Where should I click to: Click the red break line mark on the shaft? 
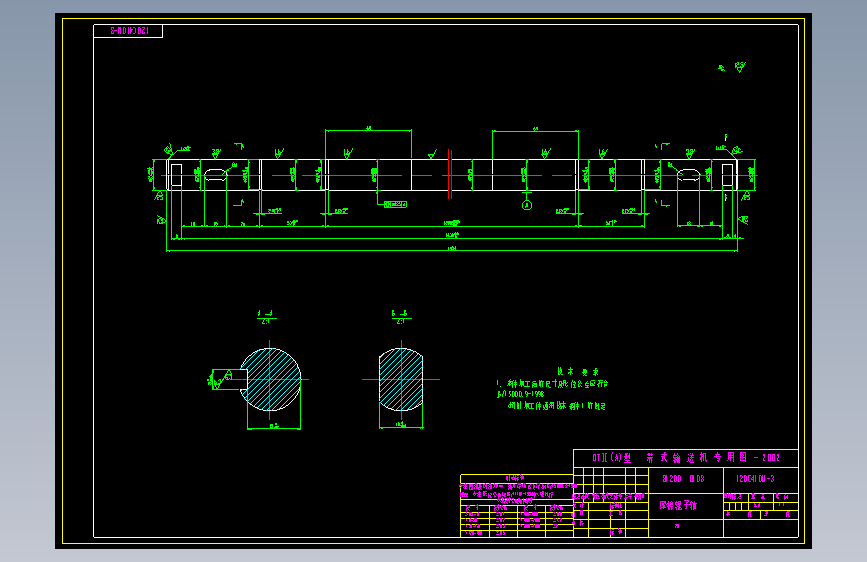pyautogui.click(x=450, y=174)
